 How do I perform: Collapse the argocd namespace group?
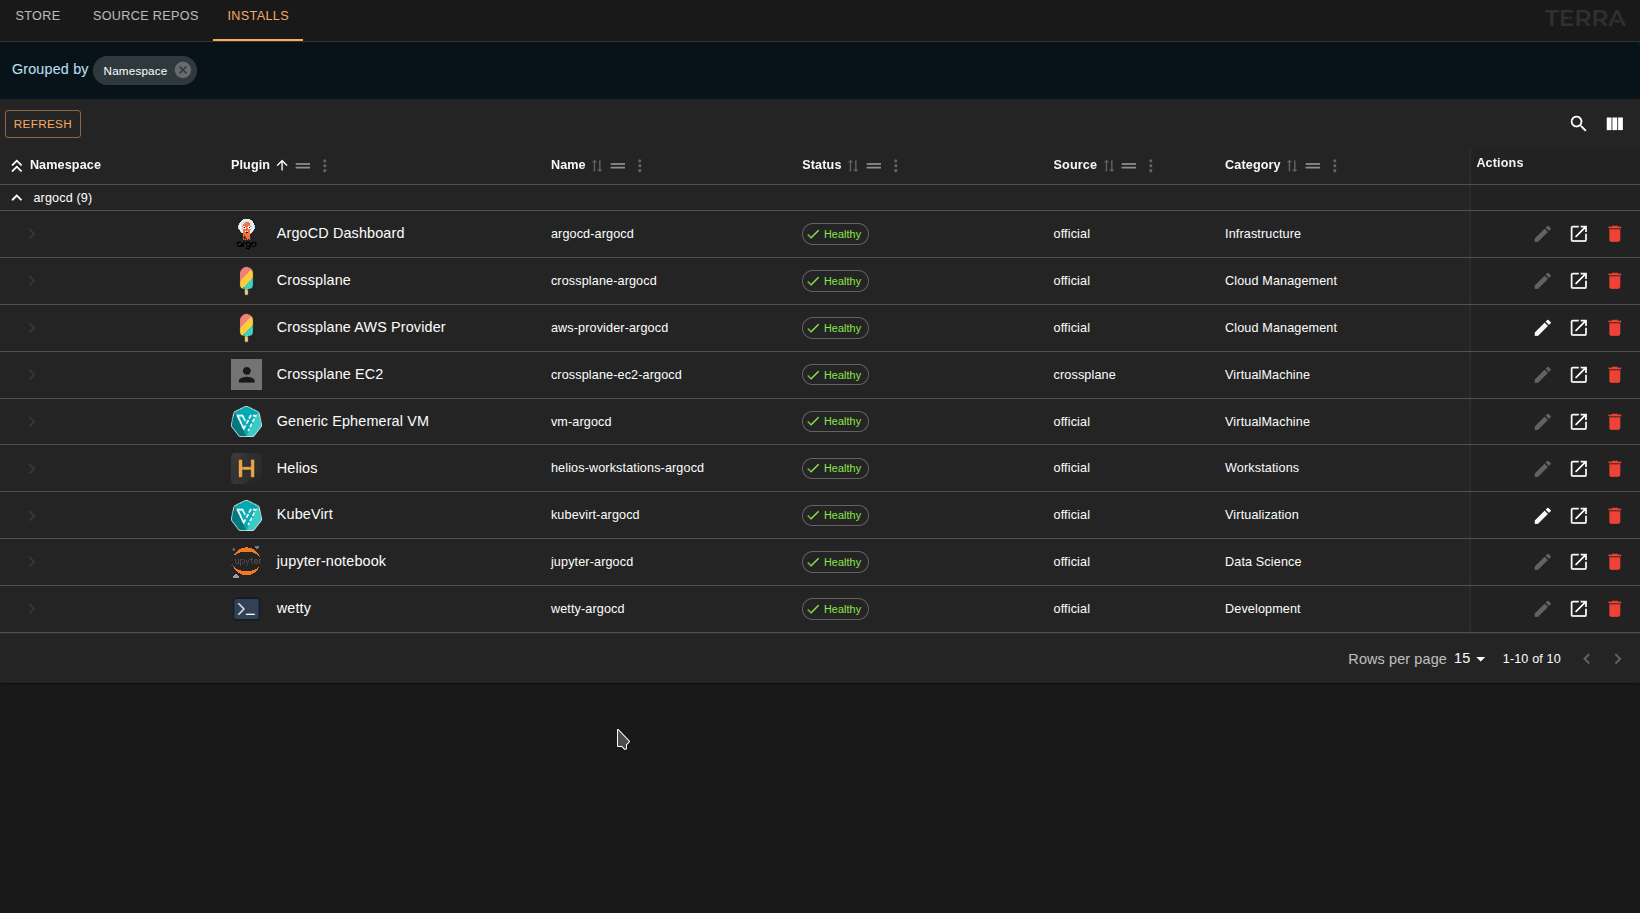[x=17, y=198]
